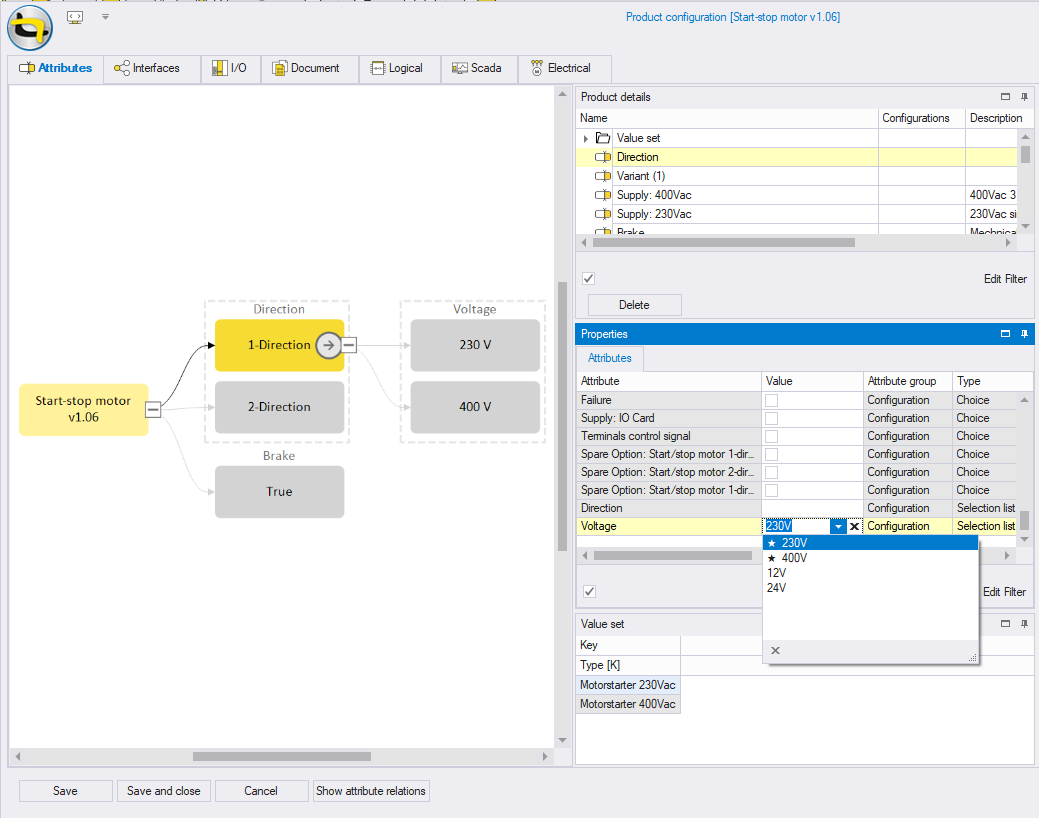
Task: Toggle the Supply: IO Card checkbox
Action: pos(771,418)
